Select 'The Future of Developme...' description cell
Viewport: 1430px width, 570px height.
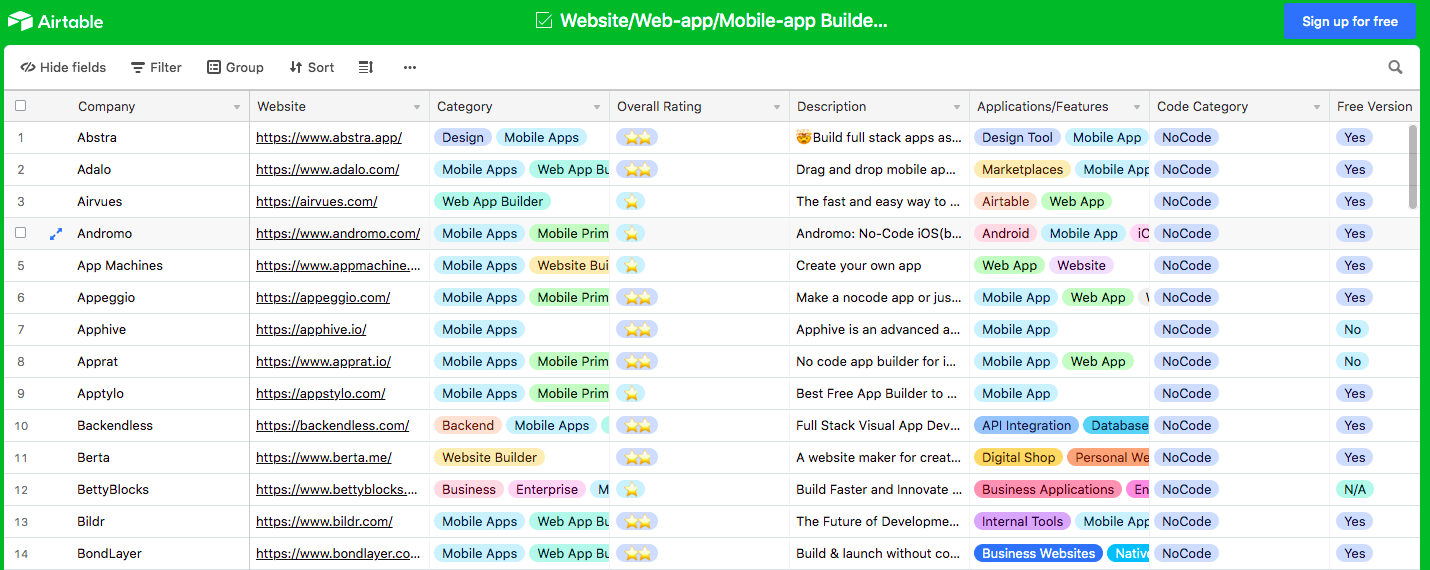pyautogui.click(x=879, y=522)
